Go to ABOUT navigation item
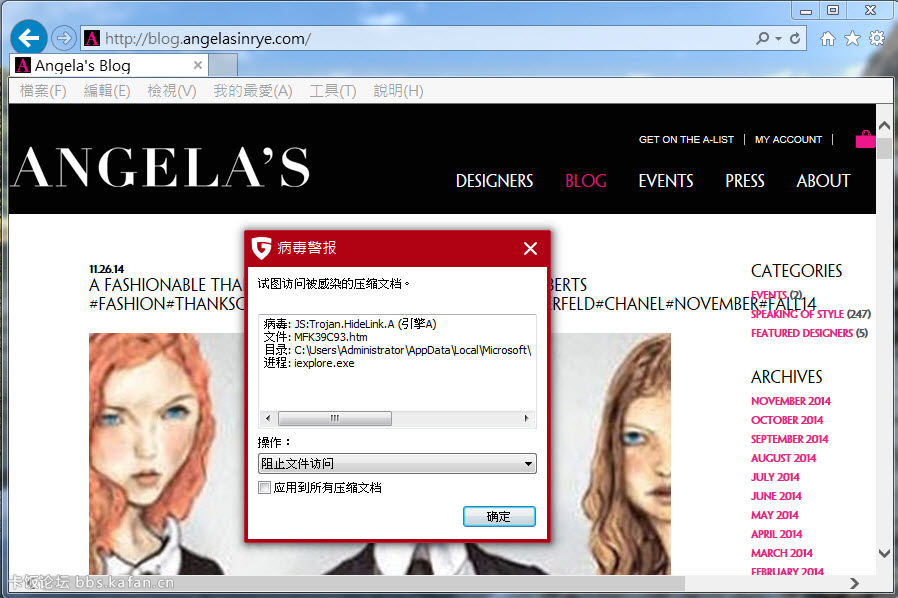This screenshot has height=598, width=898. pyautogui.click(x=823, y=181)
